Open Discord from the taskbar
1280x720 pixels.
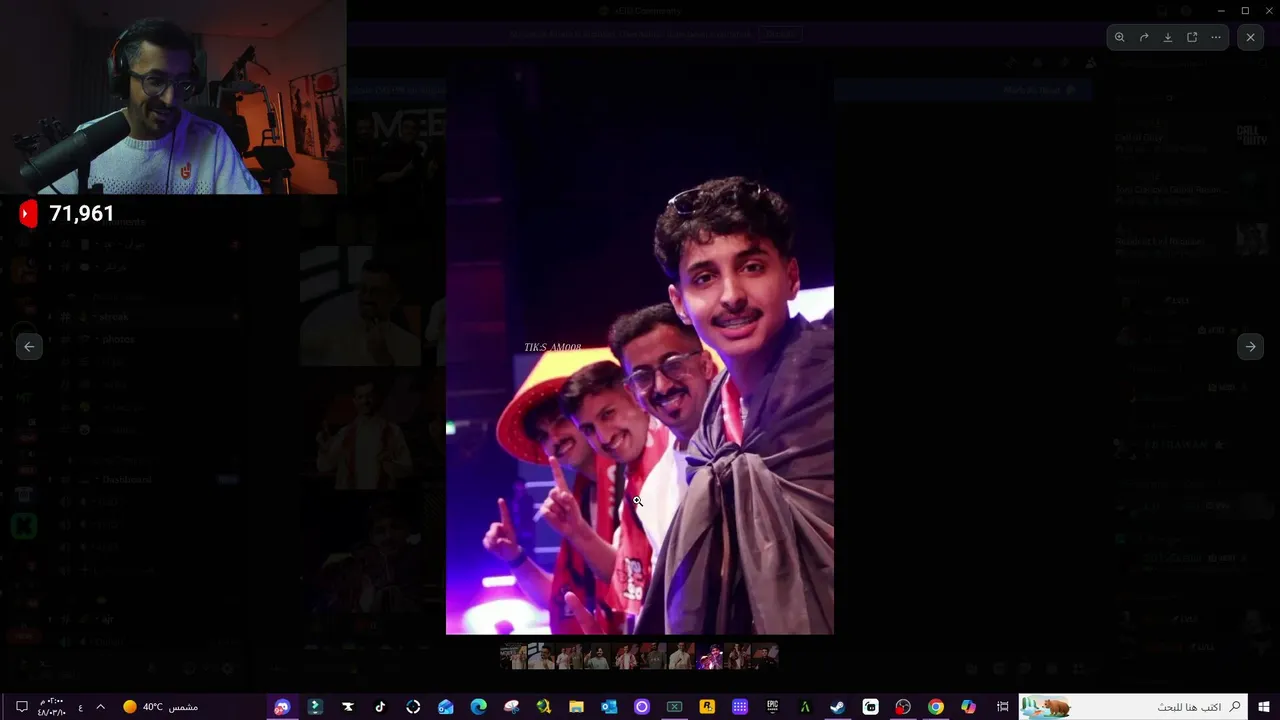click(282, 707)
